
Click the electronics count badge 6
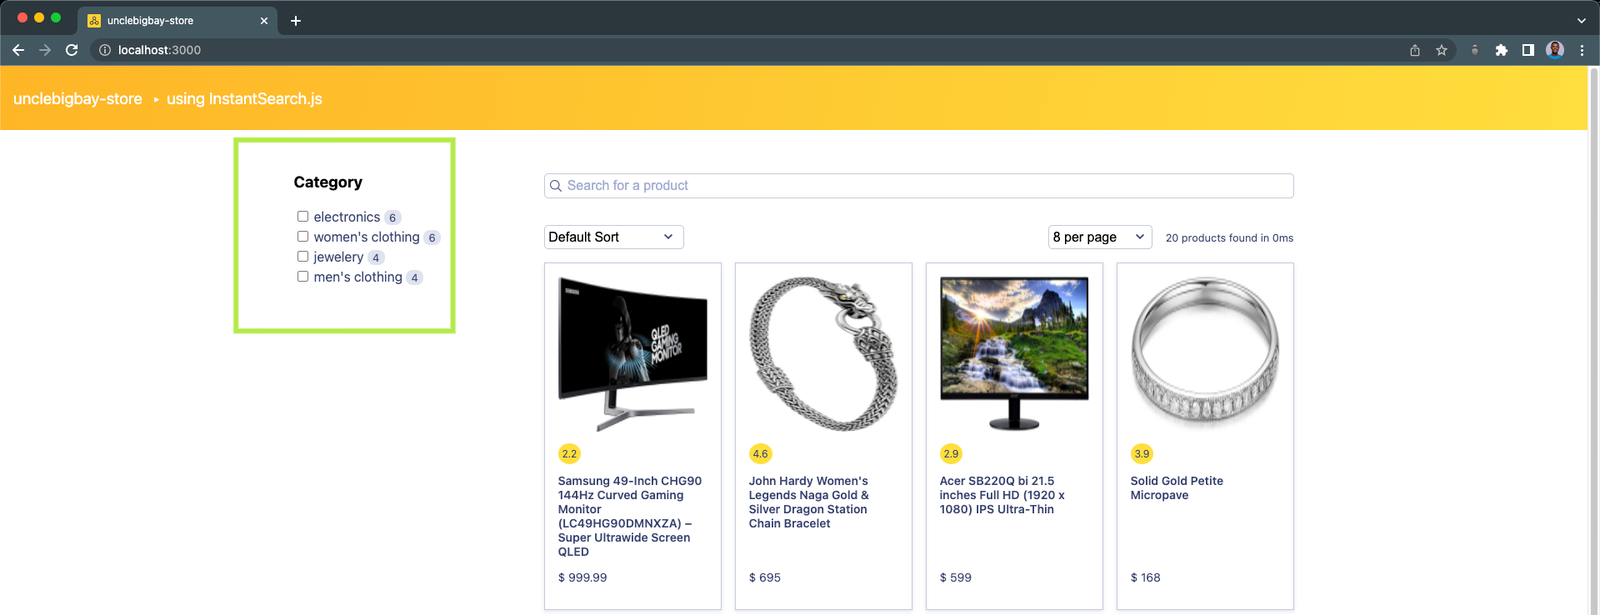[393, 217]
